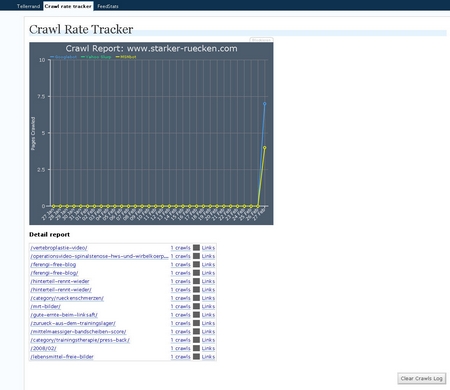The height and width of the screenshot is (390, 450).
Task: Open /ferengi-free-blog link without trailing slash
Action: click(x=53, y=264)
